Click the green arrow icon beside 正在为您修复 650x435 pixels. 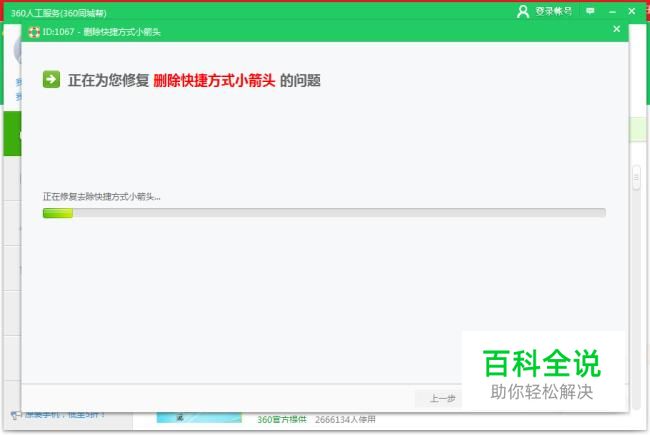tap(51, 79)
